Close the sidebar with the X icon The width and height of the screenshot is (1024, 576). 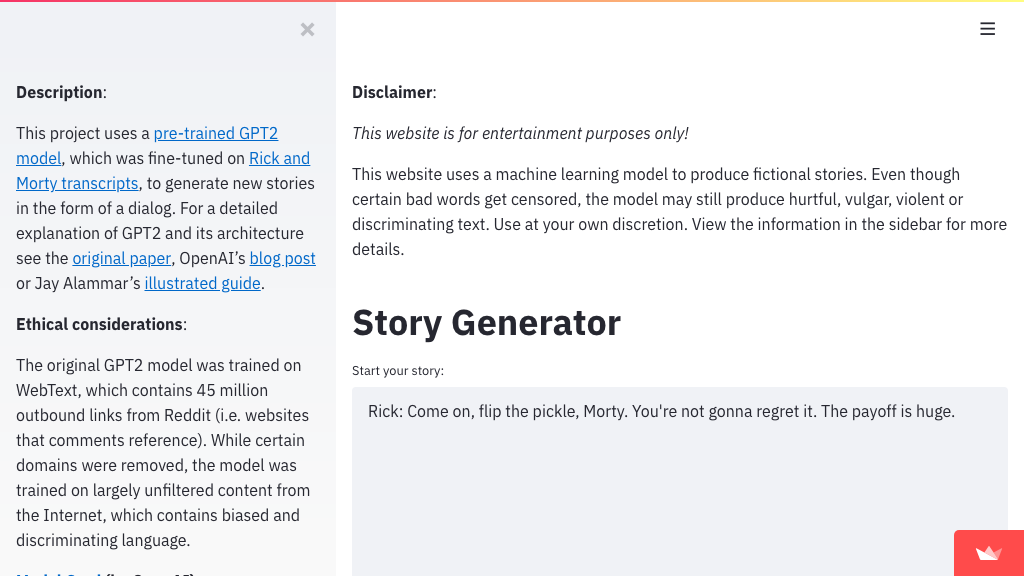click(x=308, y=29)
